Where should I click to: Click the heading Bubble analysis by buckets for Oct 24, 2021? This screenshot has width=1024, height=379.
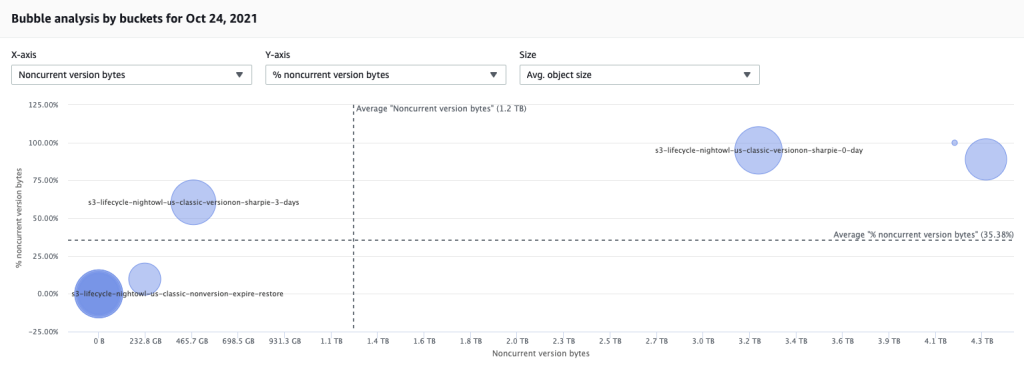tap(134, 19)
